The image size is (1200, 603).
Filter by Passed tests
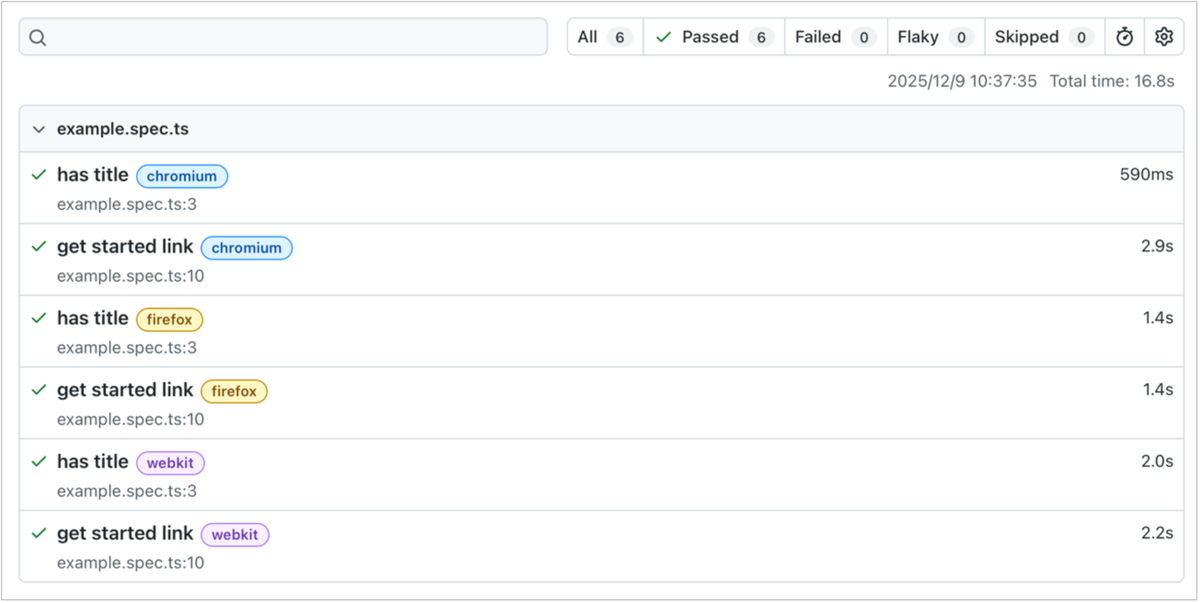point(714,37)
